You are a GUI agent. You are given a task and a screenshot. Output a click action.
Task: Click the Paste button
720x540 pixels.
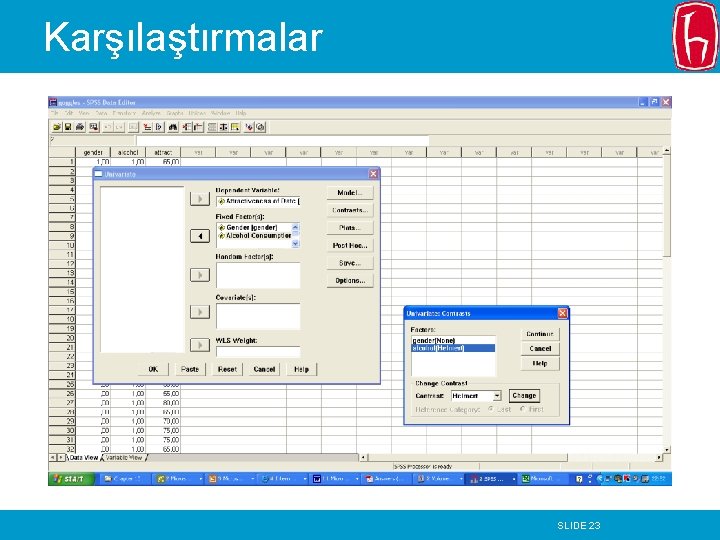(190, 369)
